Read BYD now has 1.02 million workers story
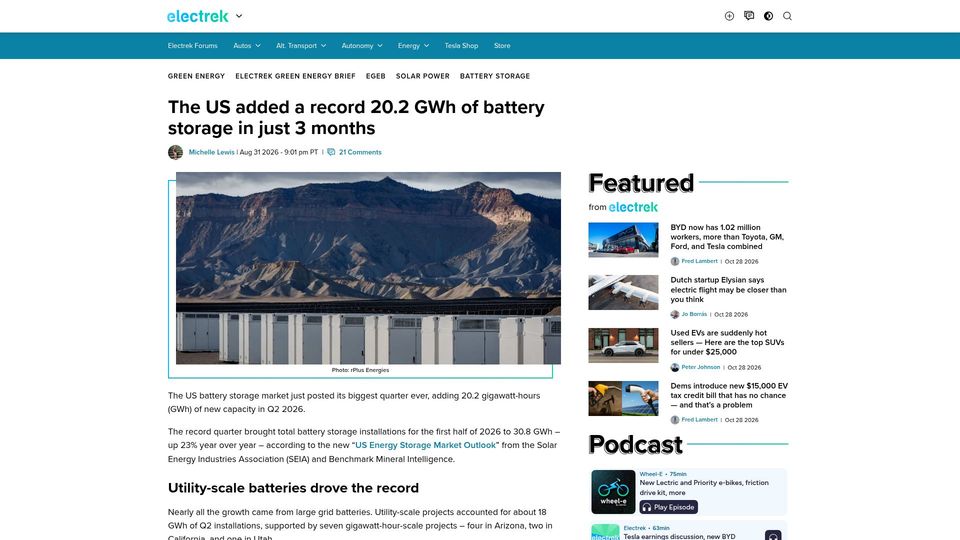This screenshot has height=540, width=960. pyautogui.click(x=727, y=237)
